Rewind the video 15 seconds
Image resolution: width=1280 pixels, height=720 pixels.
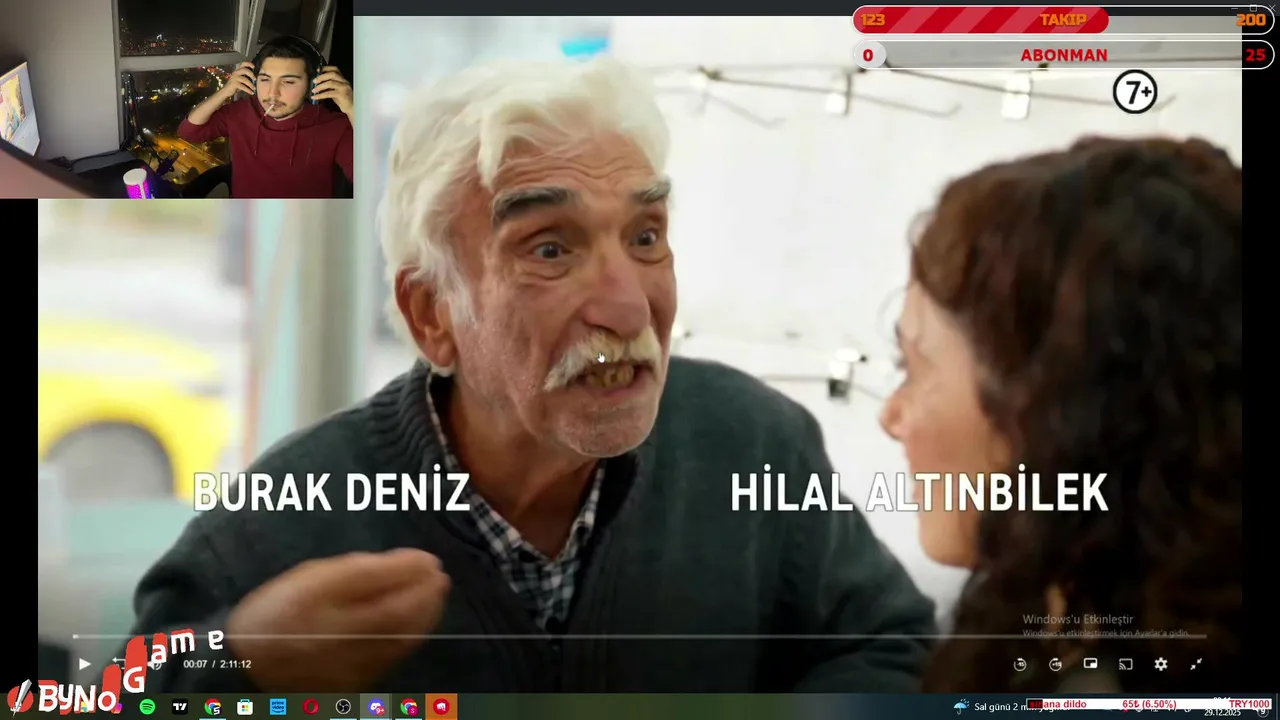click(x=1019, y=664)
